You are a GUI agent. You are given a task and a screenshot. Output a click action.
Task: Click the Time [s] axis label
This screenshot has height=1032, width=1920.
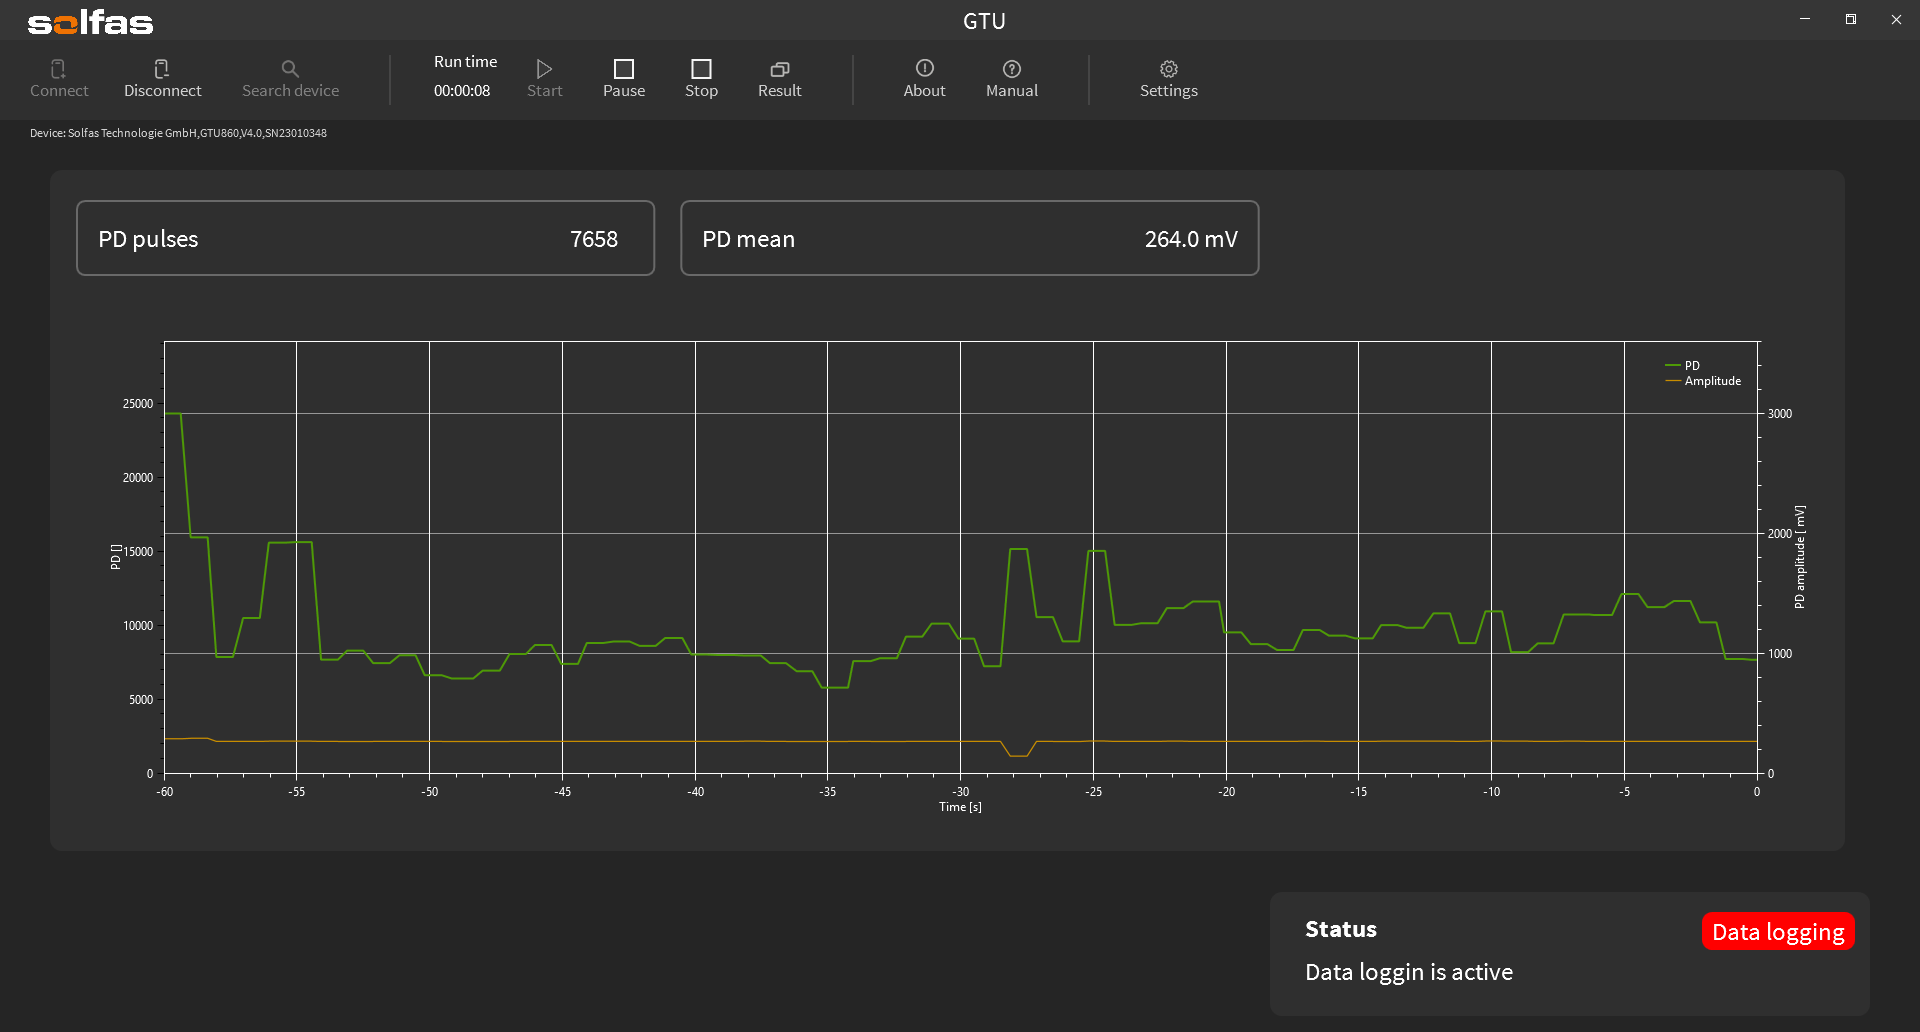pyautogui.click(x=960, y=807)
